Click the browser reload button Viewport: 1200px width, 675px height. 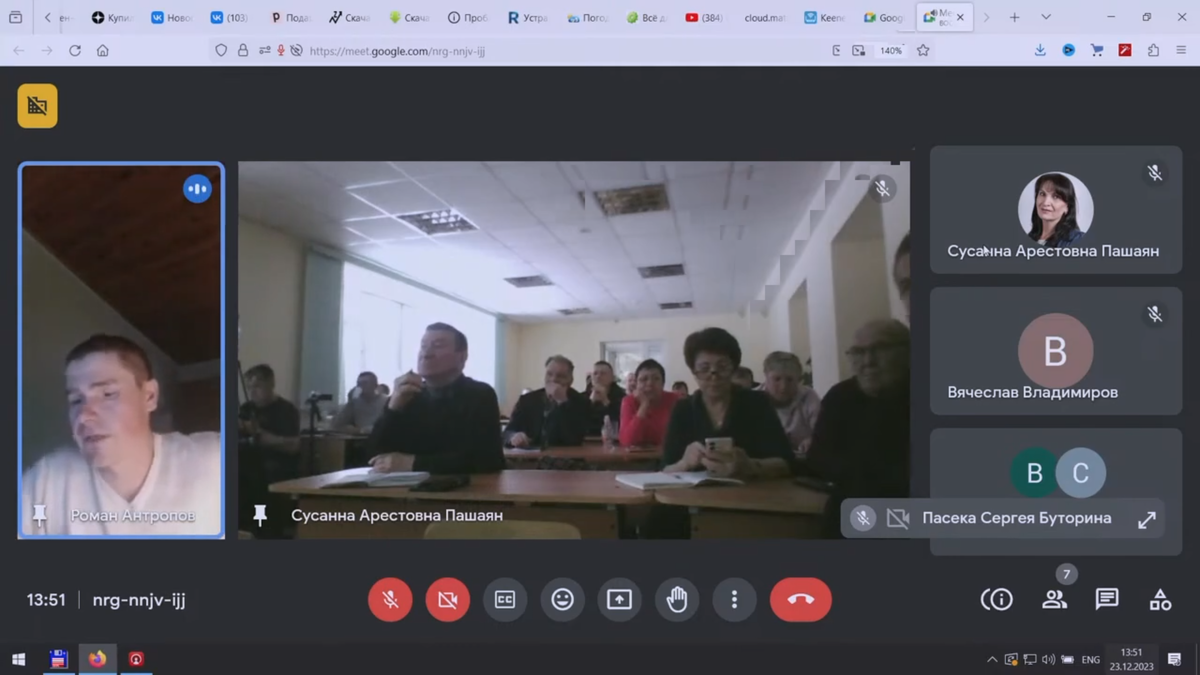74,51
